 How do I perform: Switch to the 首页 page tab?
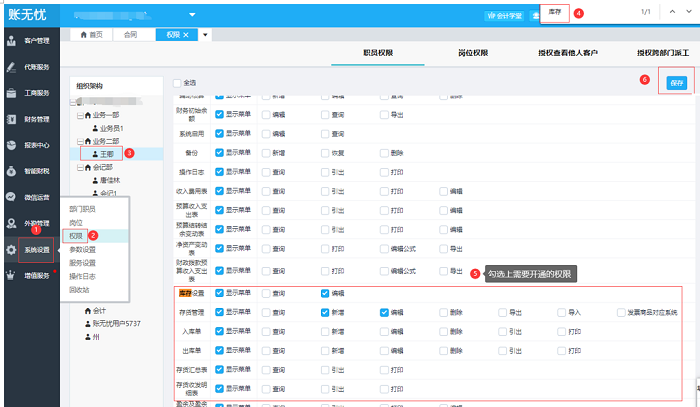(x=91, y=33)
